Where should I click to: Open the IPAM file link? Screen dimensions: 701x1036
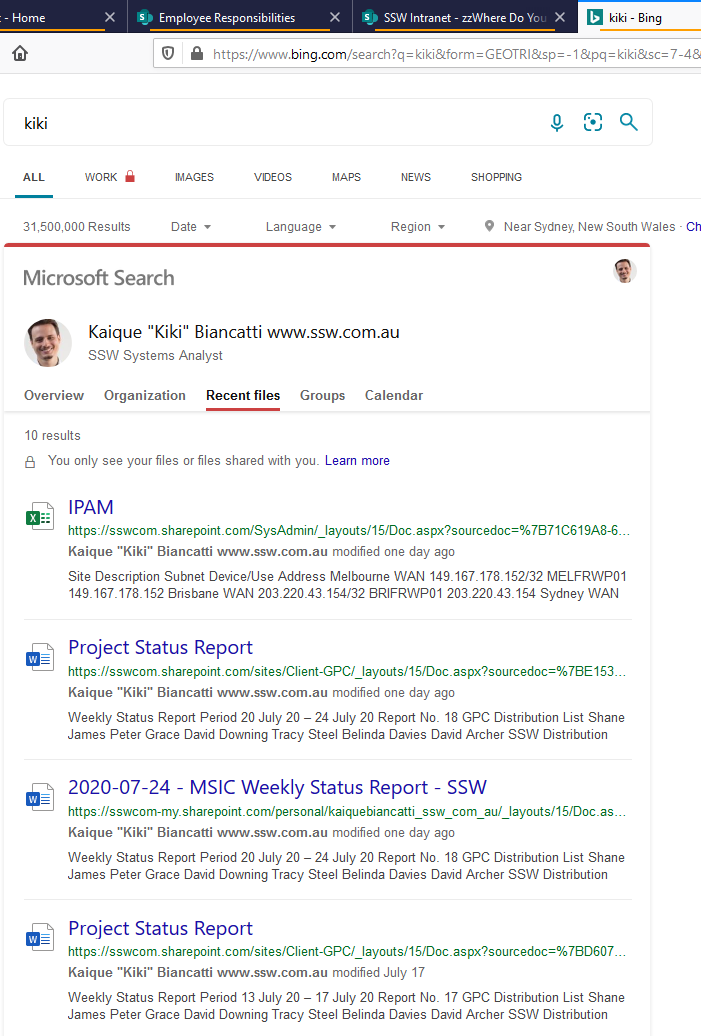(x=91, y=507)
